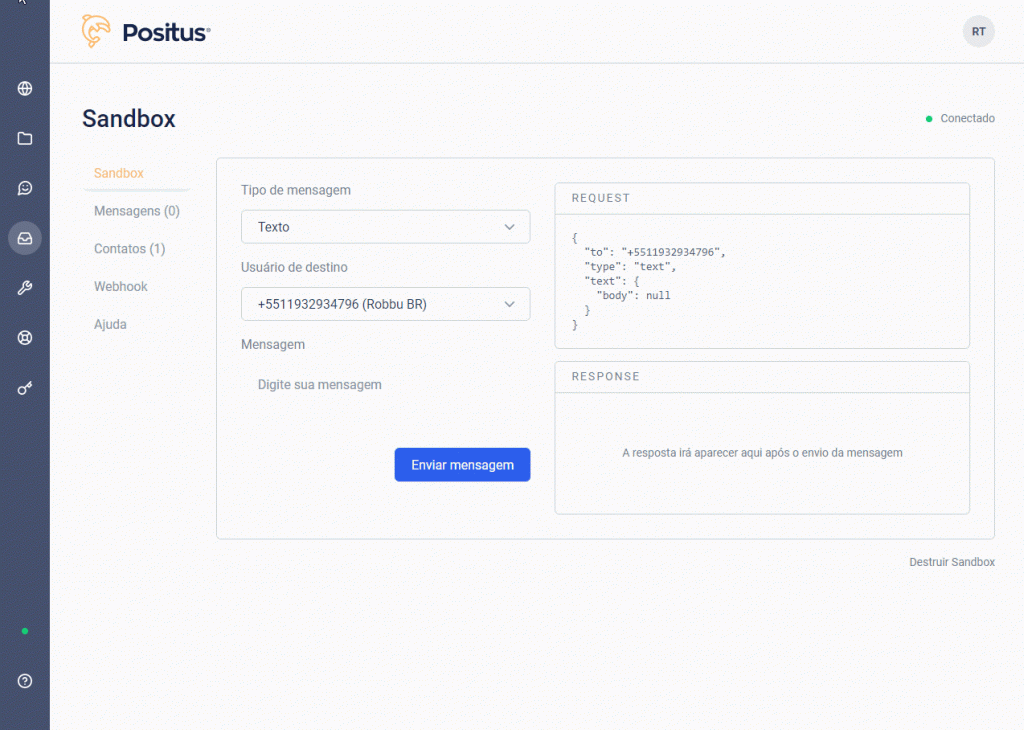Click the Destruir Sandbox link
This screenshot has width=1024, height=730.
coord(951,562)
